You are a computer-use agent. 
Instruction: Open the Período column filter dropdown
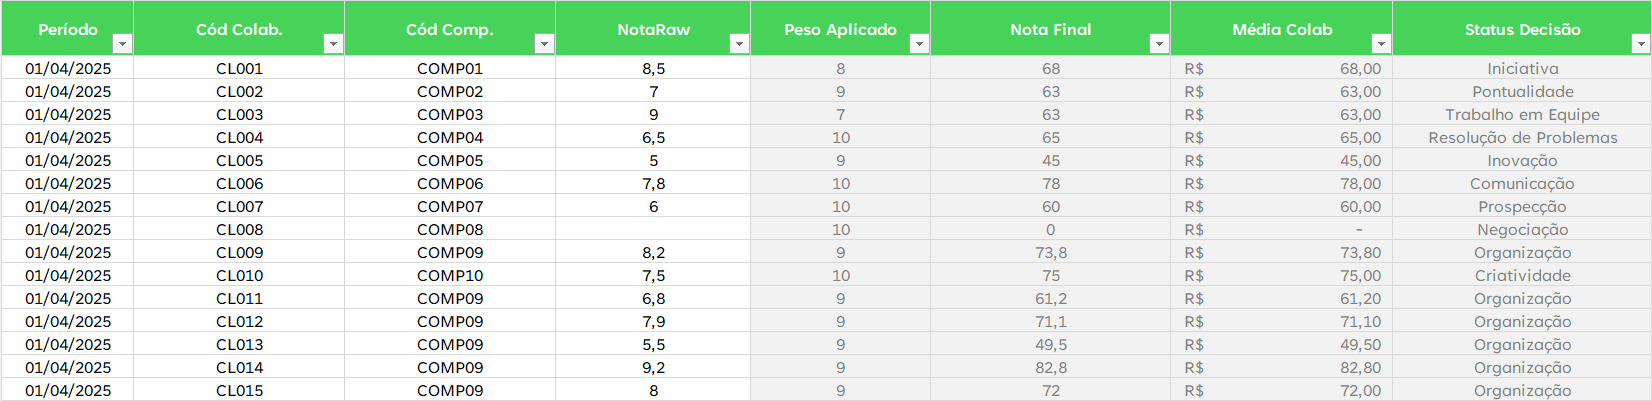coord(122,44)
